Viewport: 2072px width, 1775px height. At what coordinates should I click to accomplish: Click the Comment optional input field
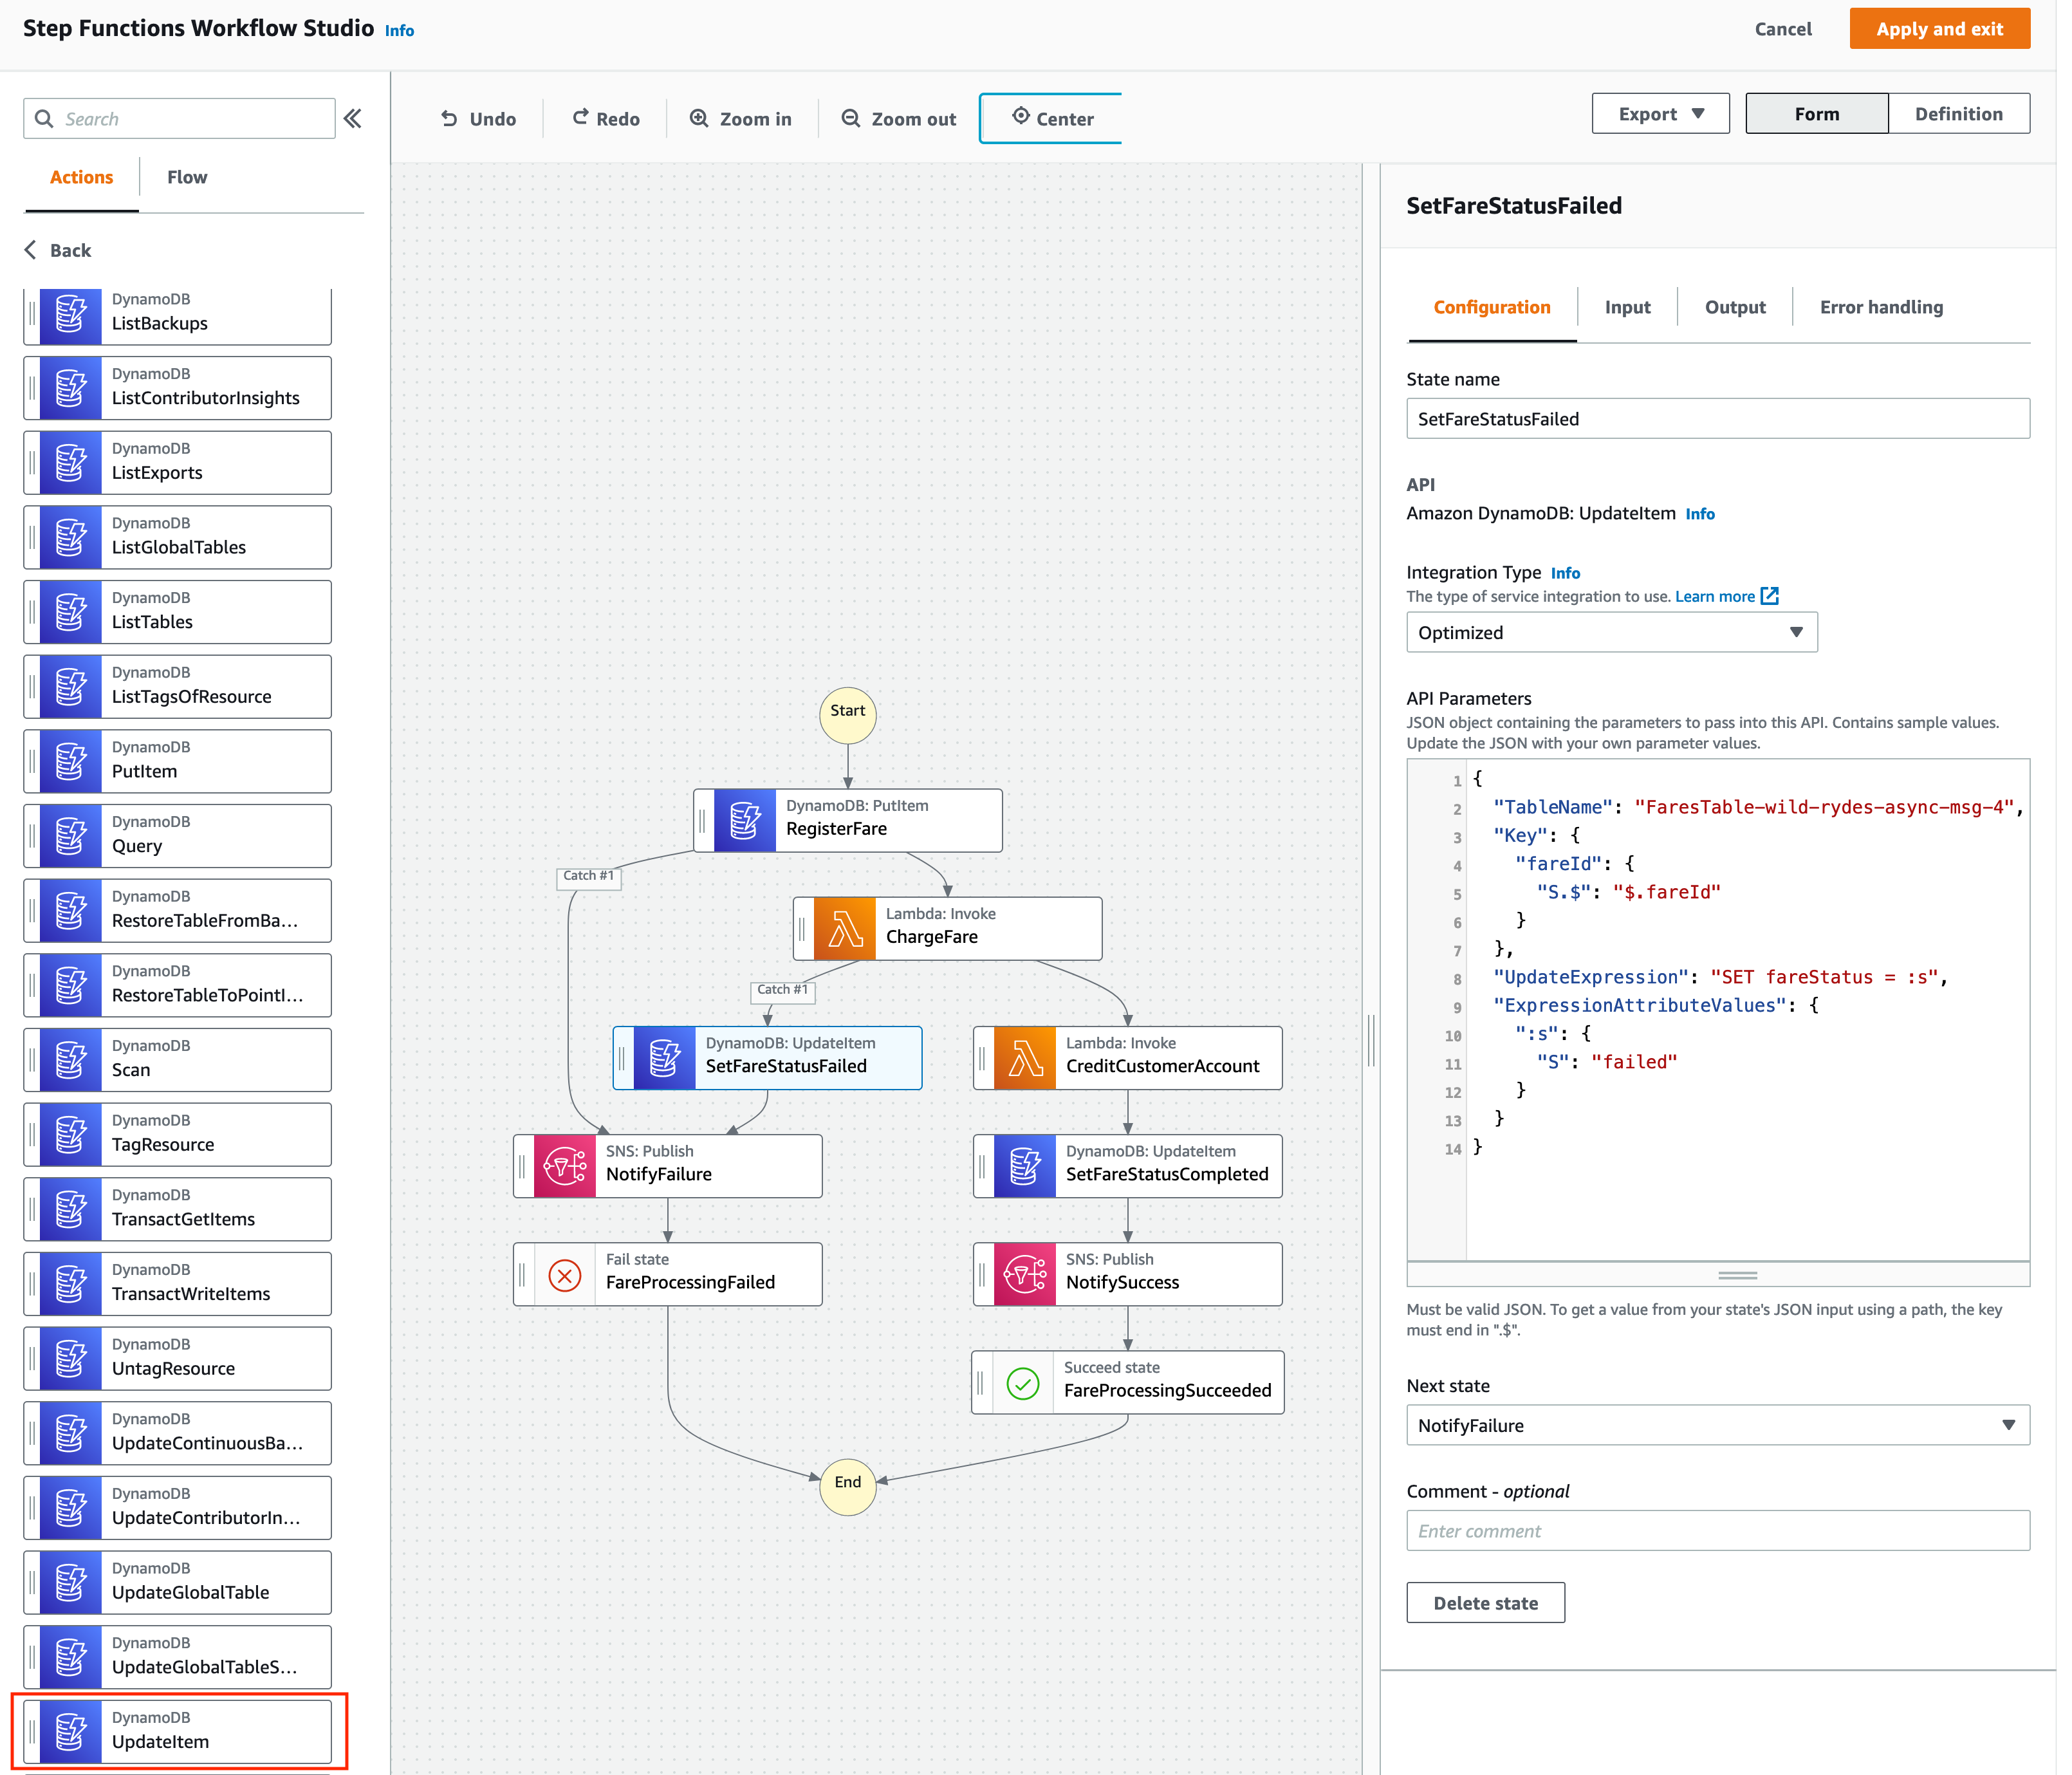click(x=1718, y=1531)
